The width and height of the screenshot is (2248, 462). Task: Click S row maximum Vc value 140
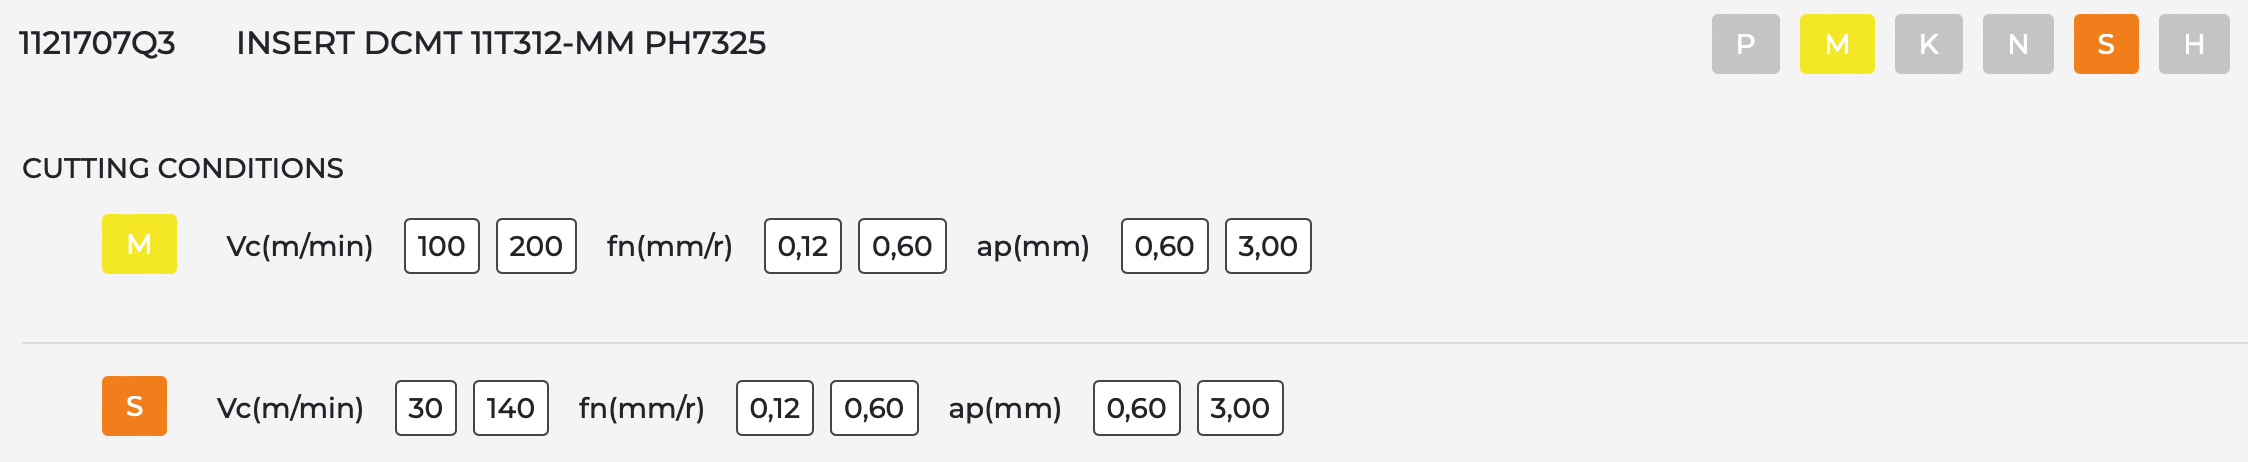pyautogui.click(x=510, y=408)
